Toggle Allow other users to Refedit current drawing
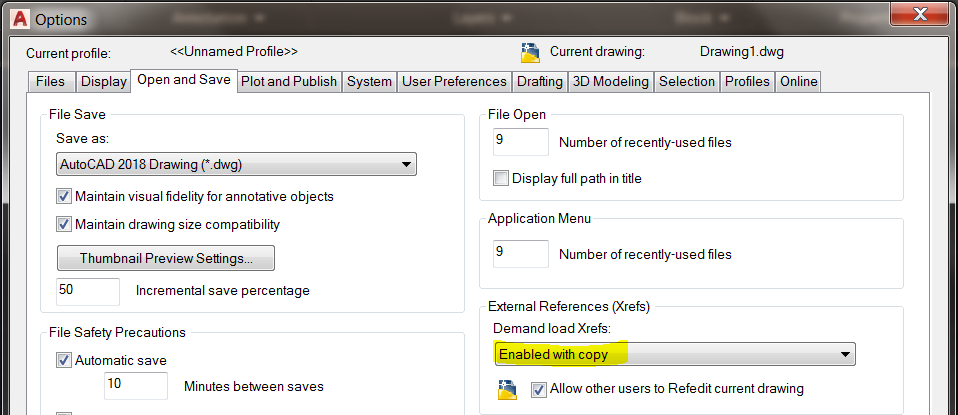This screenshot has height=415, width=958. point(539,389)
